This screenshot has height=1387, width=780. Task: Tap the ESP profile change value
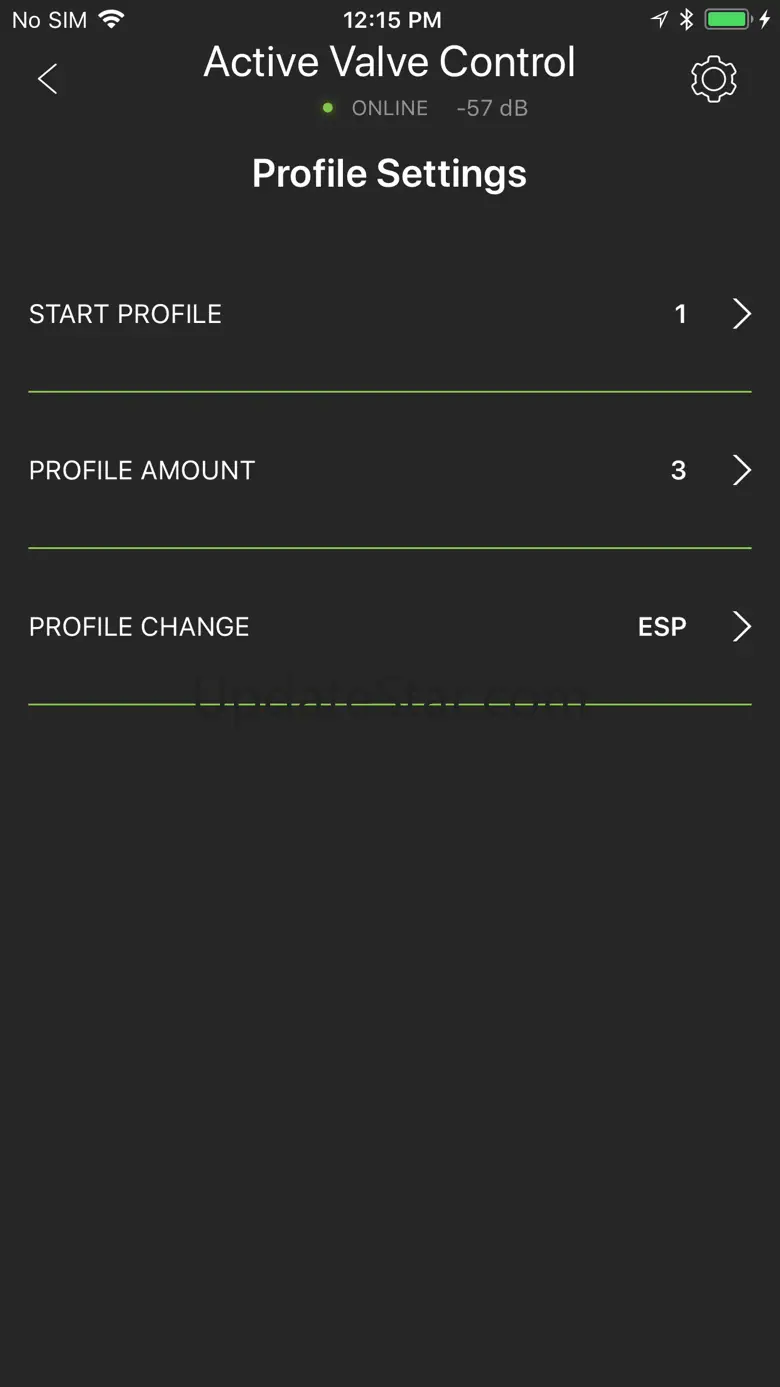click(662, 627)
